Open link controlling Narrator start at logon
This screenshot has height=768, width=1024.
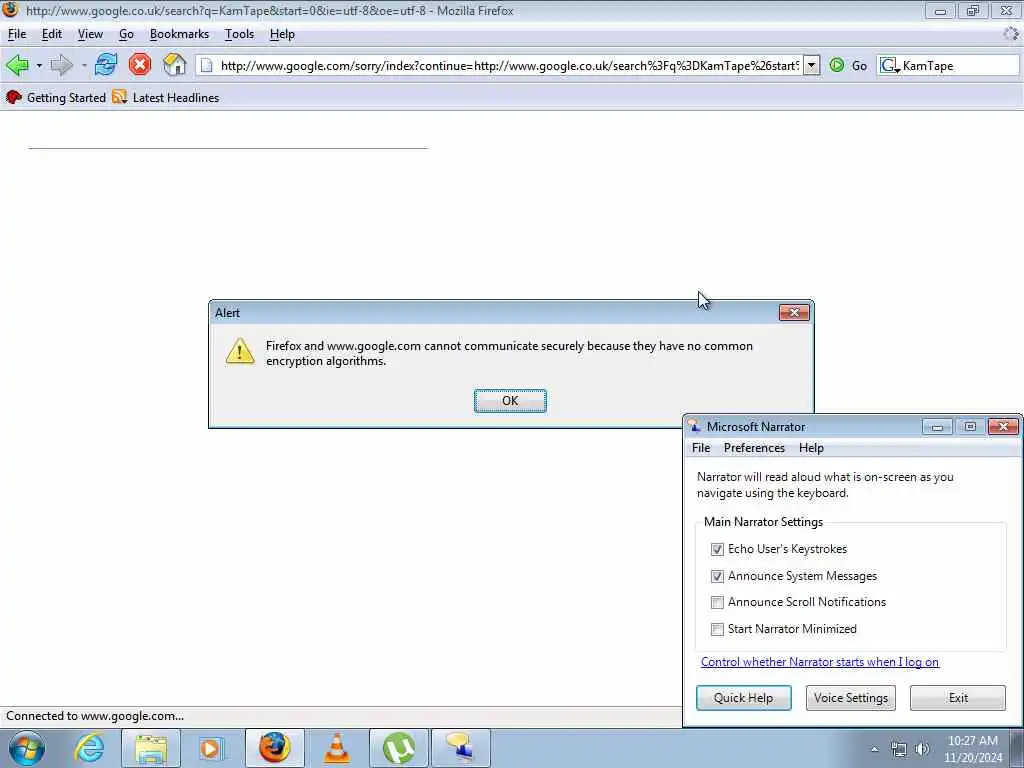point(820,662)
